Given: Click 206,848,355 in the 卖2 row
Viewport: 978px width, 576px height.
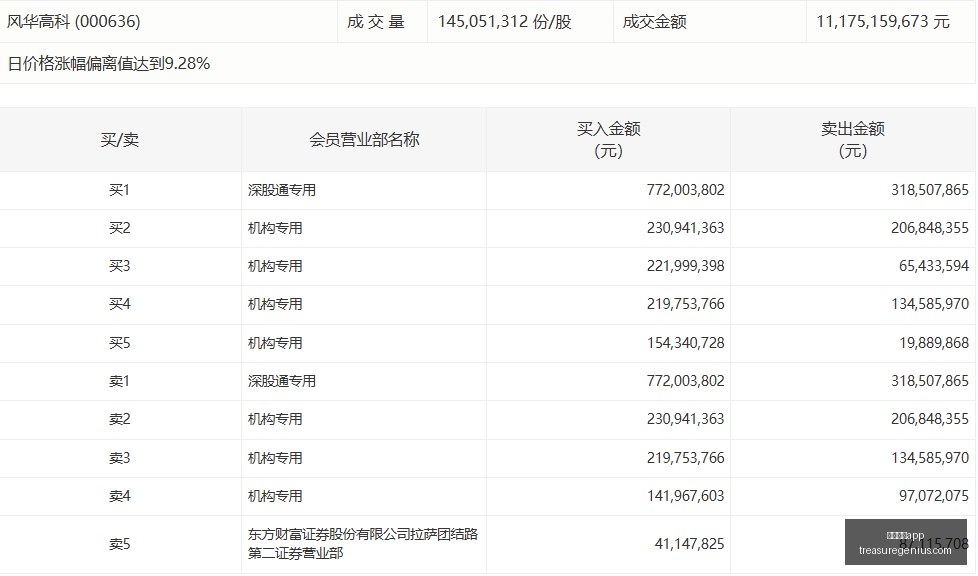Looking at the screenshot, I should click(x=930, y=419).
